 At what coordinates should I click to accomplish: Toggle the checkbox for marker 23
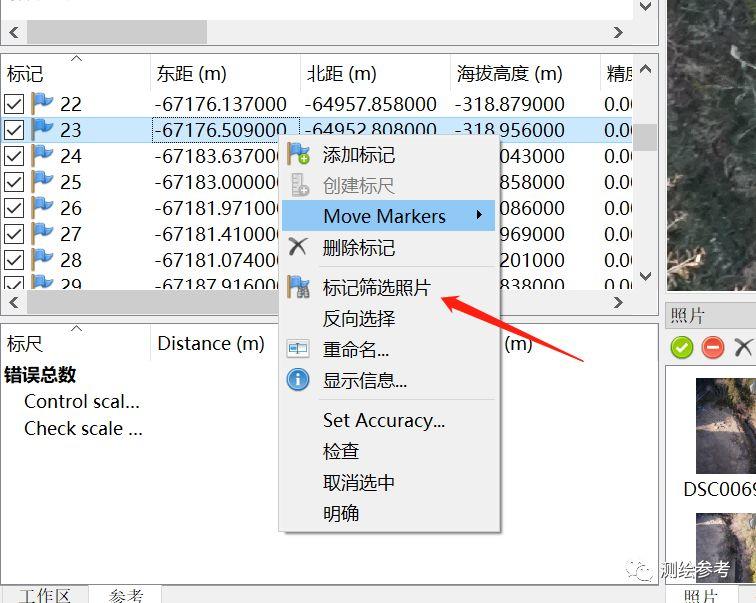click(14, 130)
